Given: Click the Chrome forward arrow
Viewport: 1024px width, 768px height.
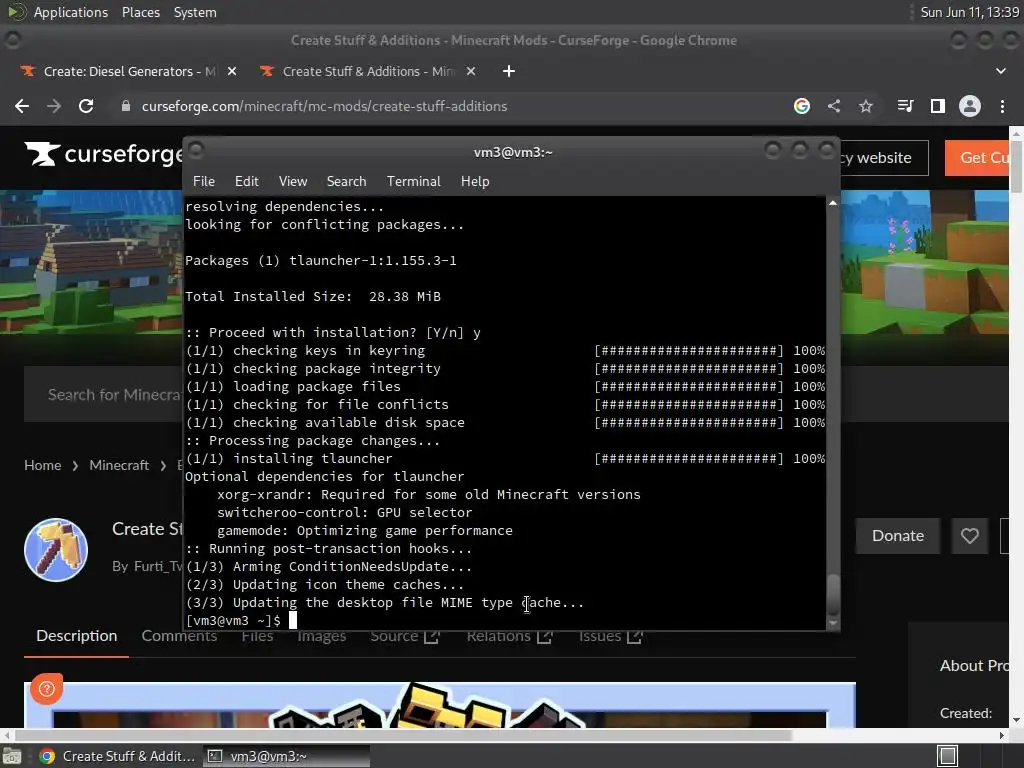Looking at the screenshot, I should click(54, 106).
